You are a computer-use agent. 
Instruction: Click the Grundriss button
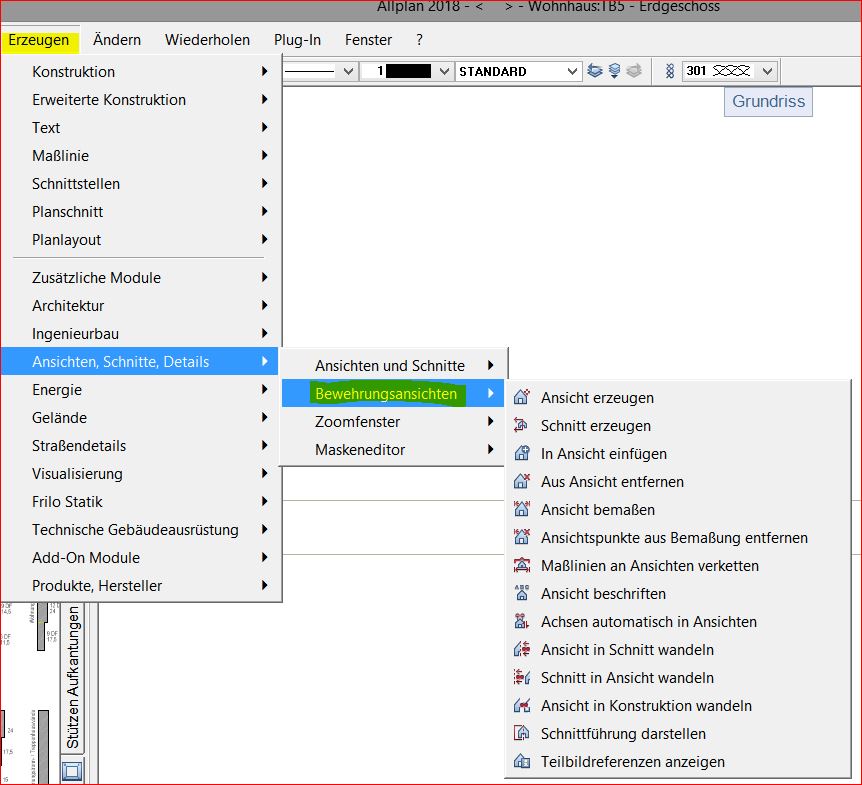pos(768,101)
